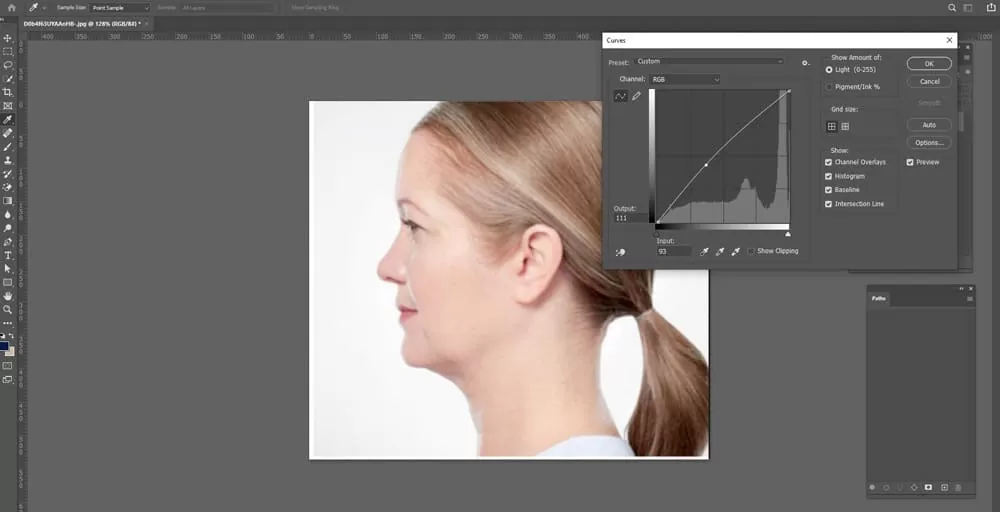Select the Eyedropper tool in the left toolbar
The width and height of the screenshot is (1000, 512).
[8, 119]
